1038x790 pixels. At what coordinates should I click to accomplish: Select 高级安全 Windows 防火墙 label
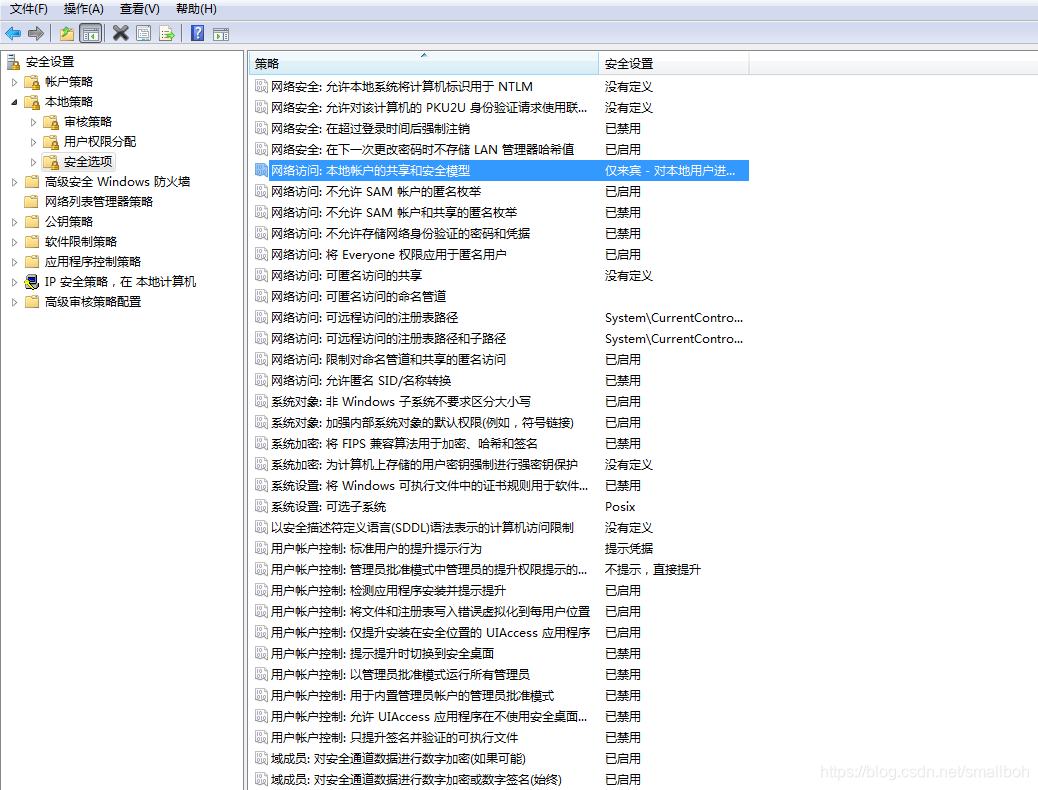click(x=117, y=182)
